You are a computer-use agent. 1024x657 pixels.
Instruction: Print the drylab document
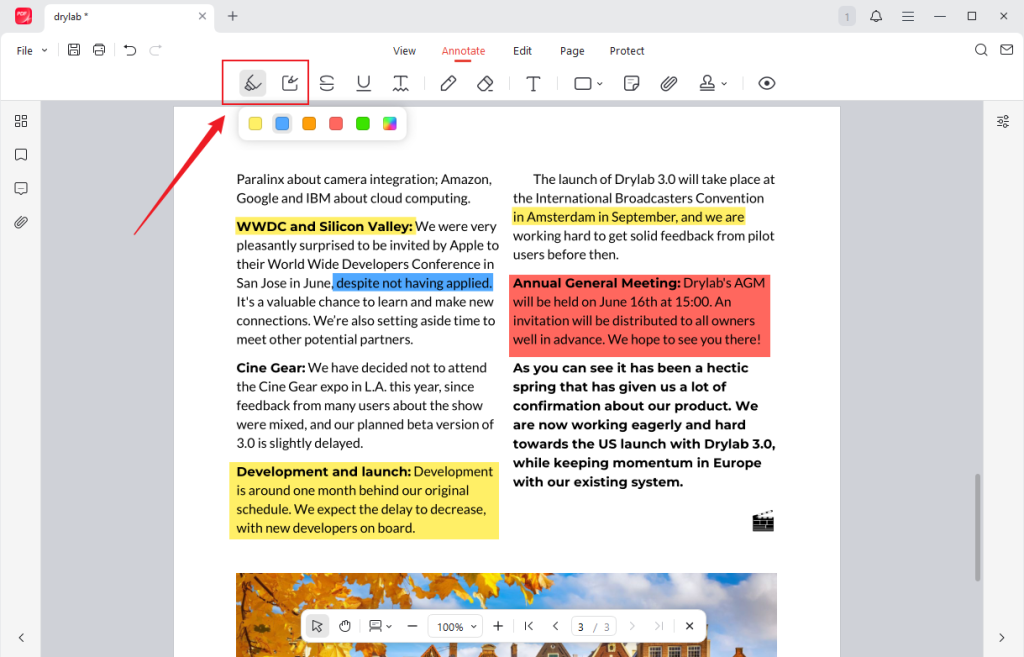tap(97, 49)
